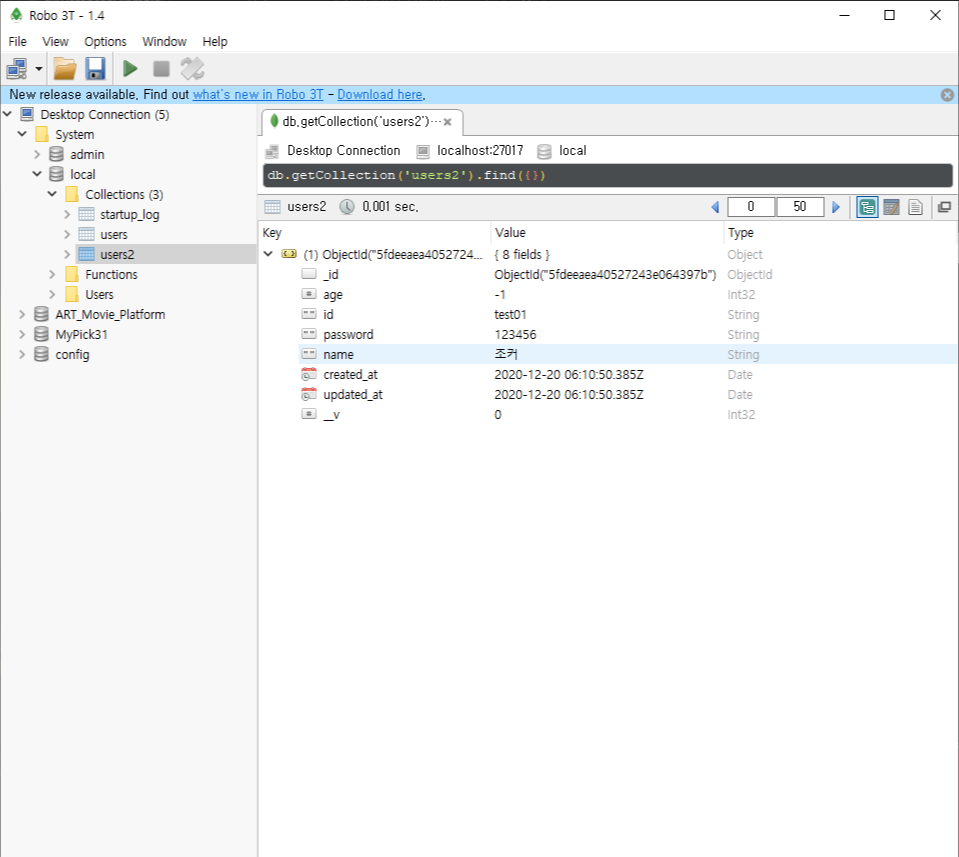Expand the config database
The height and width of the screenshot is (857, 959).
pyautogui.click(x=23, y=354)
